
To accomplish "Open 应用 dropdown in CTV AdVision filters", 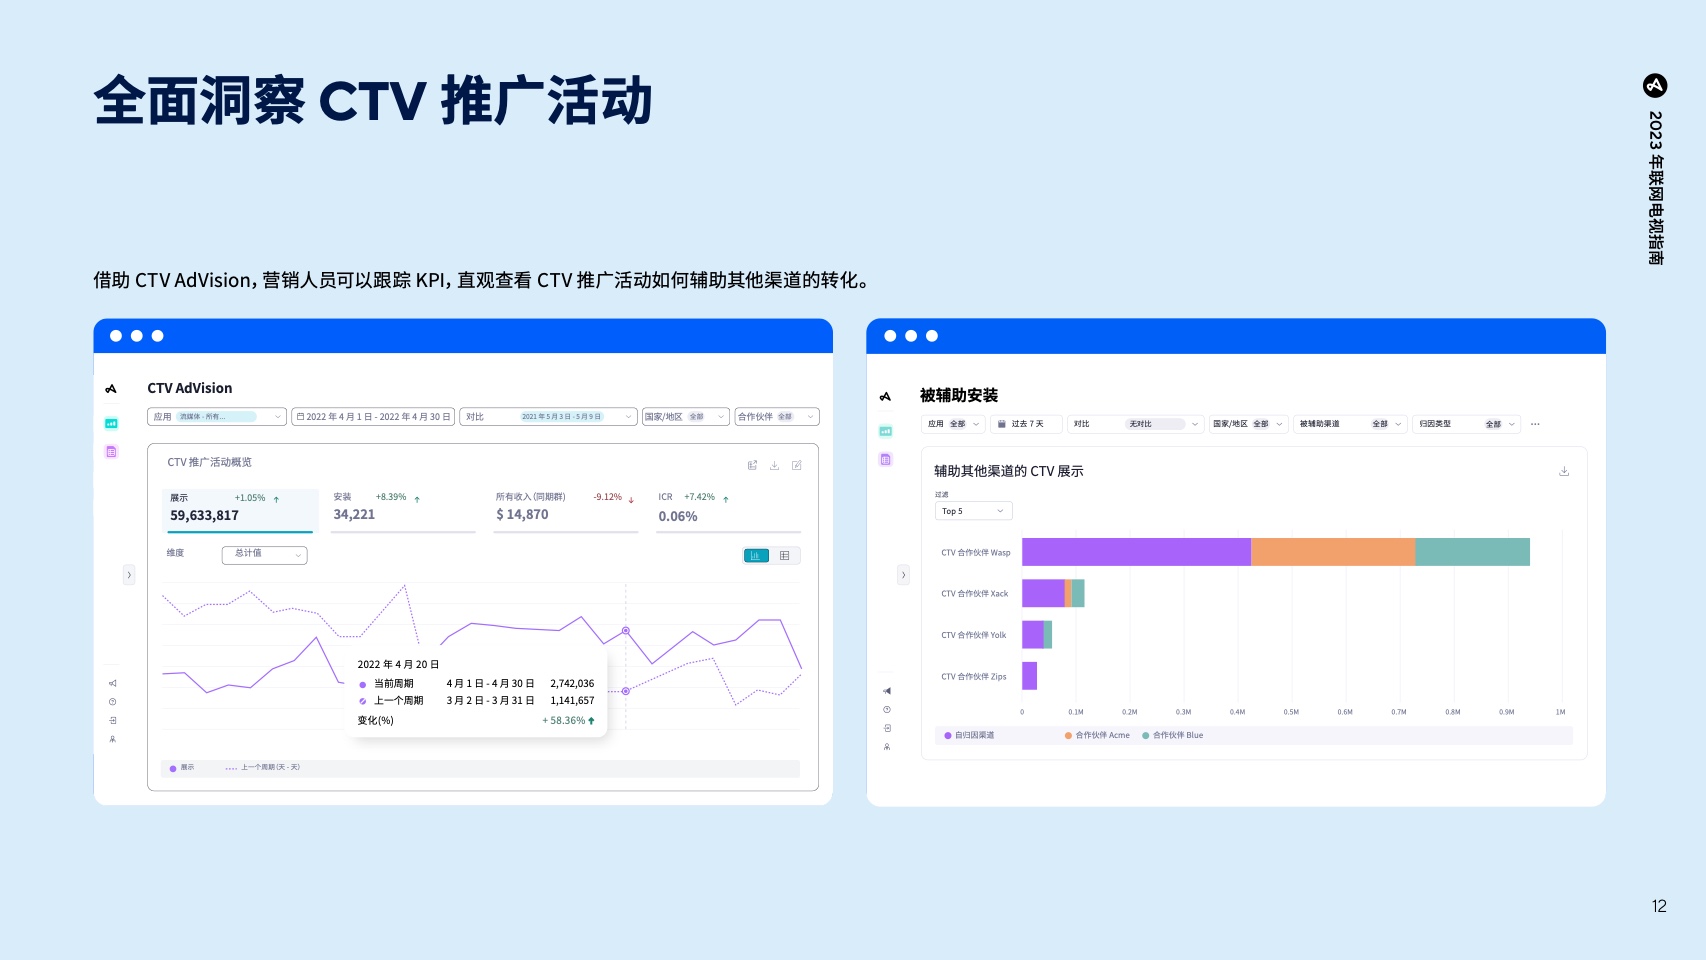I will (x=217, y=417).
